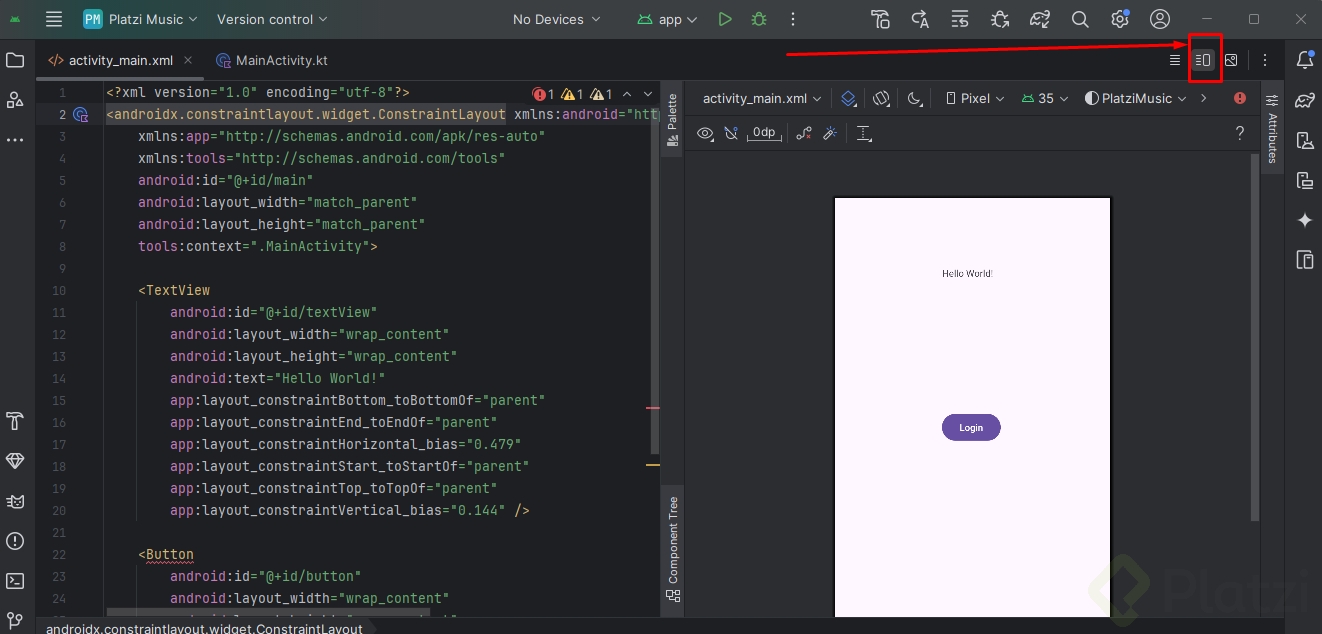
Task: Toggle night mode in the design toolbar
Action: tap(914, 98)
